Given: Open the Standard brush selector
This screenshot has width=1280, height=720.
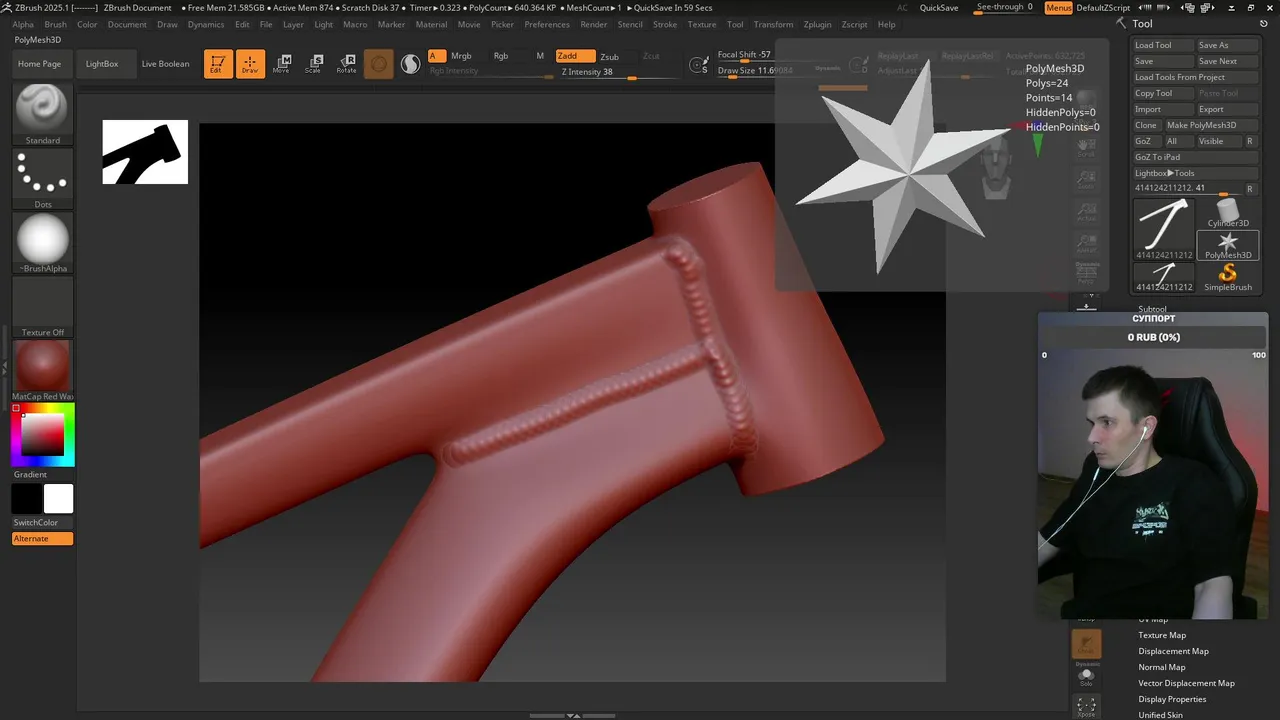Looking at the screenshot, I should pyautogui.click(x=42, y=114).
